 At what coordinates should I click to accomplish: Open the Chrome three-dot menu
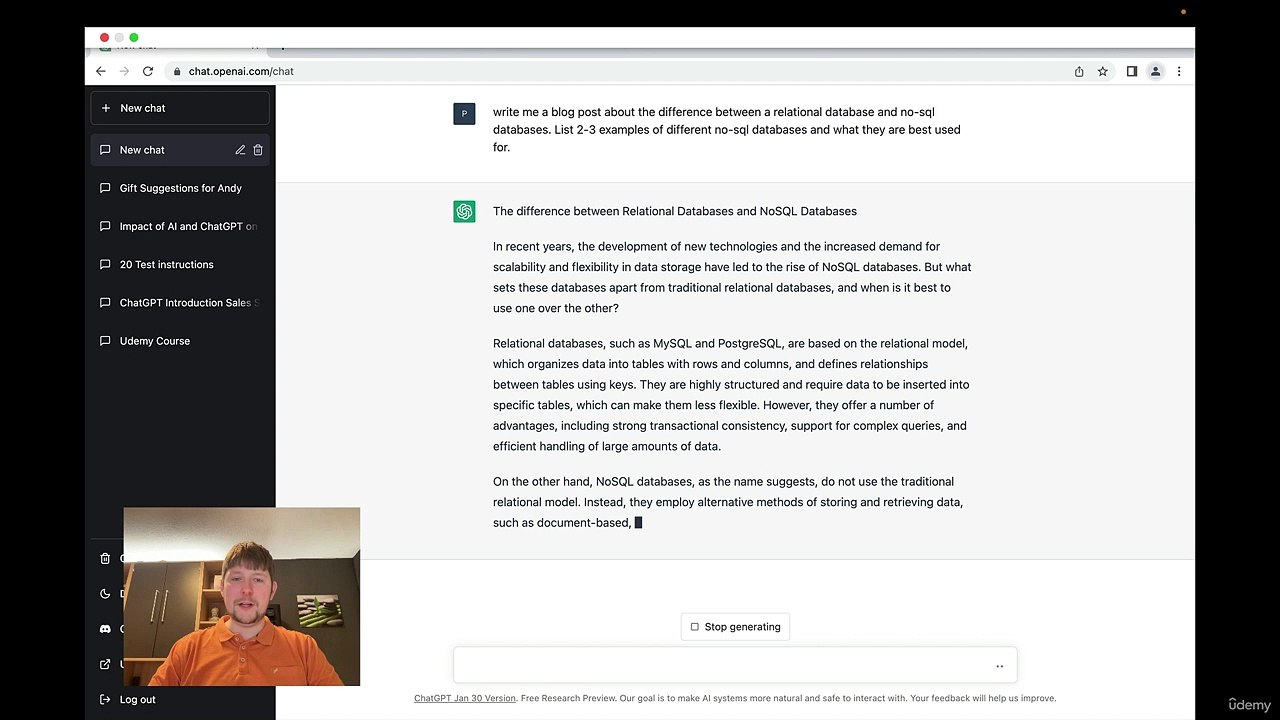click(1179, 71)
